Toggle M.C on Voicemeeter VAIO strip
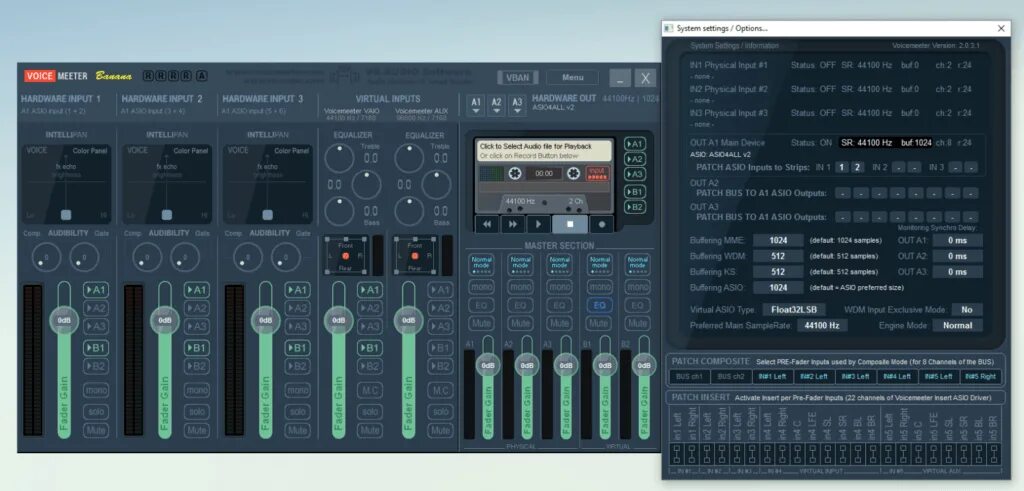 tap(370, 390)
